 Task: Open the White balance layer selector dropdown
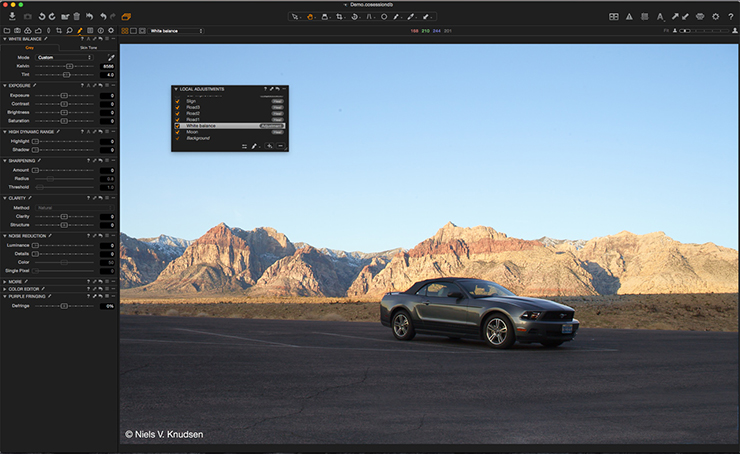tap(176, 31)
